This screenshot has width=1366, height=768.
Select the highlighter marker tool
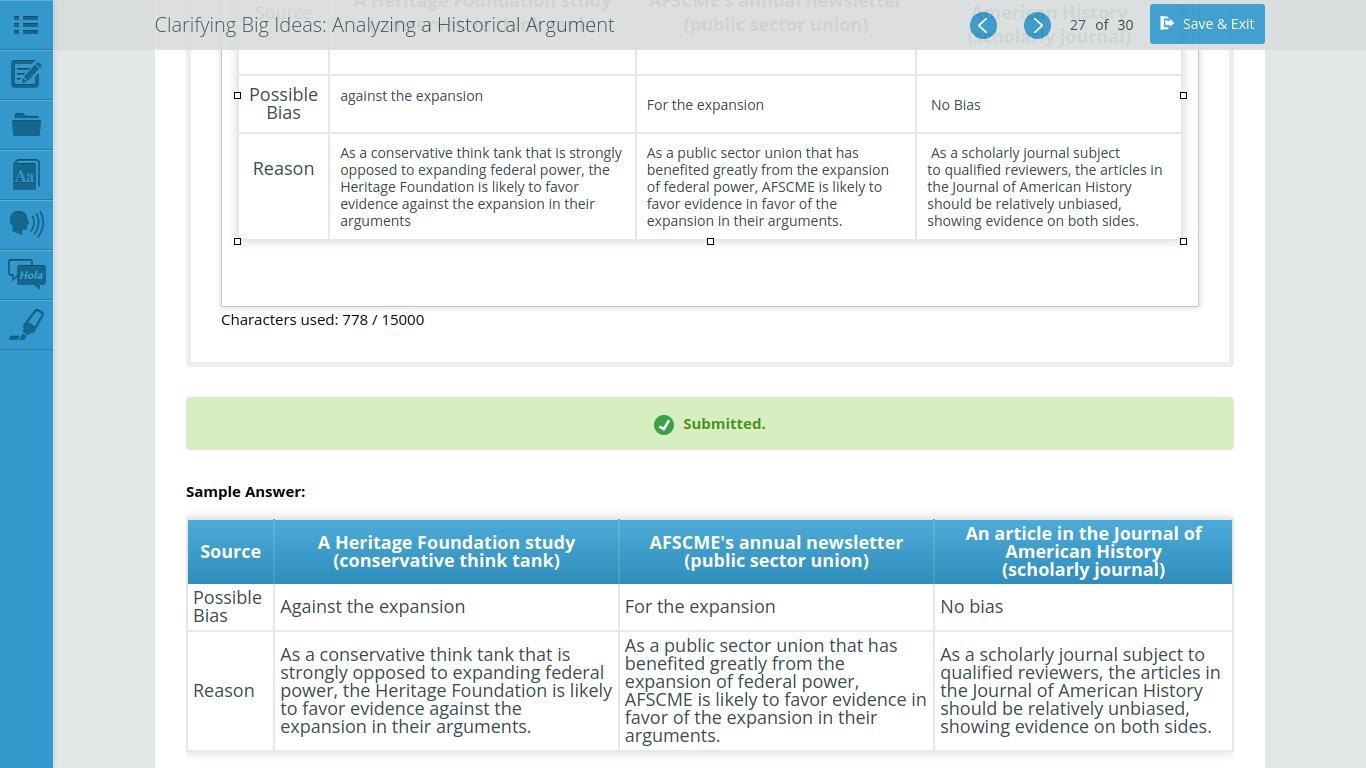click(x=26, y=325)
